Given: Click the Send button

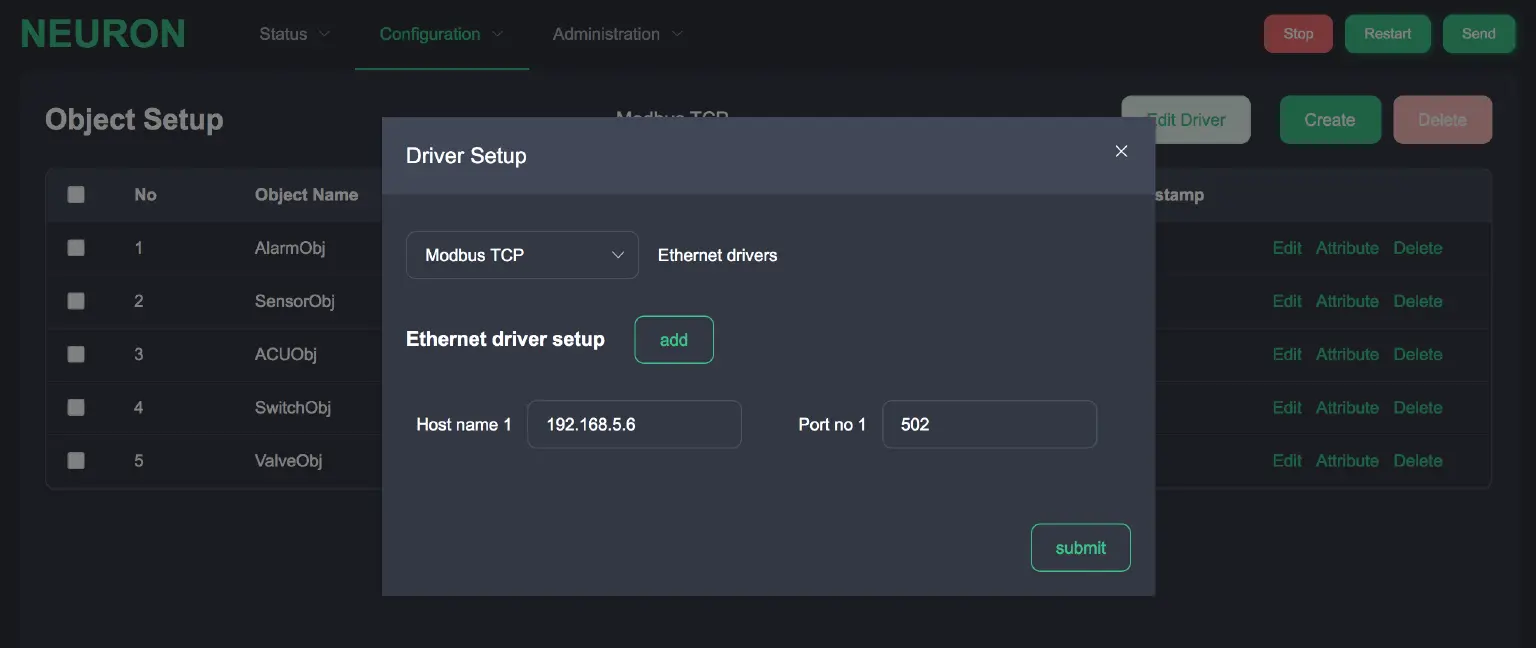Looking at the screenshot, I should [1478, 34].
